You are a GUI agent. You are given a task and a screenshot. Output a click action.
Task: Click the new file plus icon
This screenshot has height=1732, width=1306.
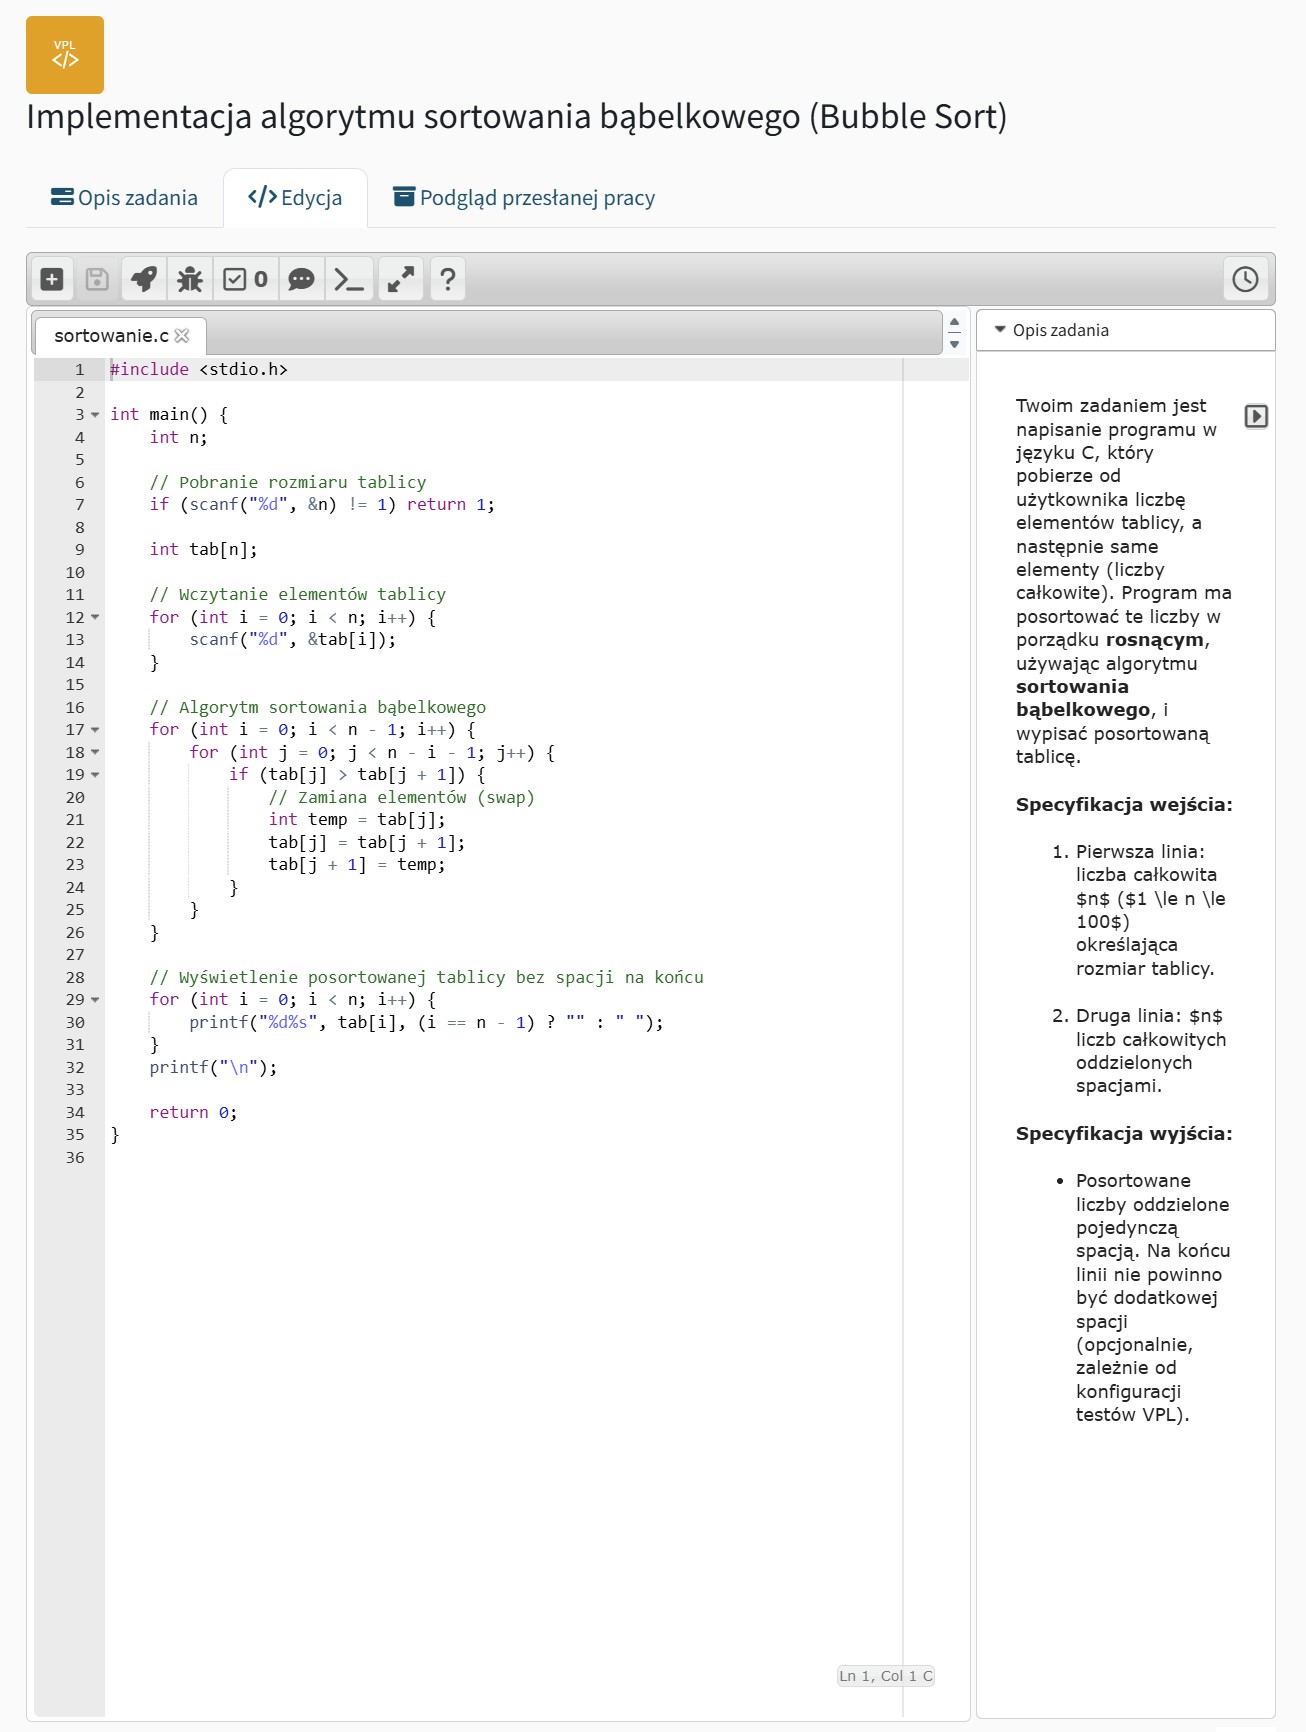(52, 279)
